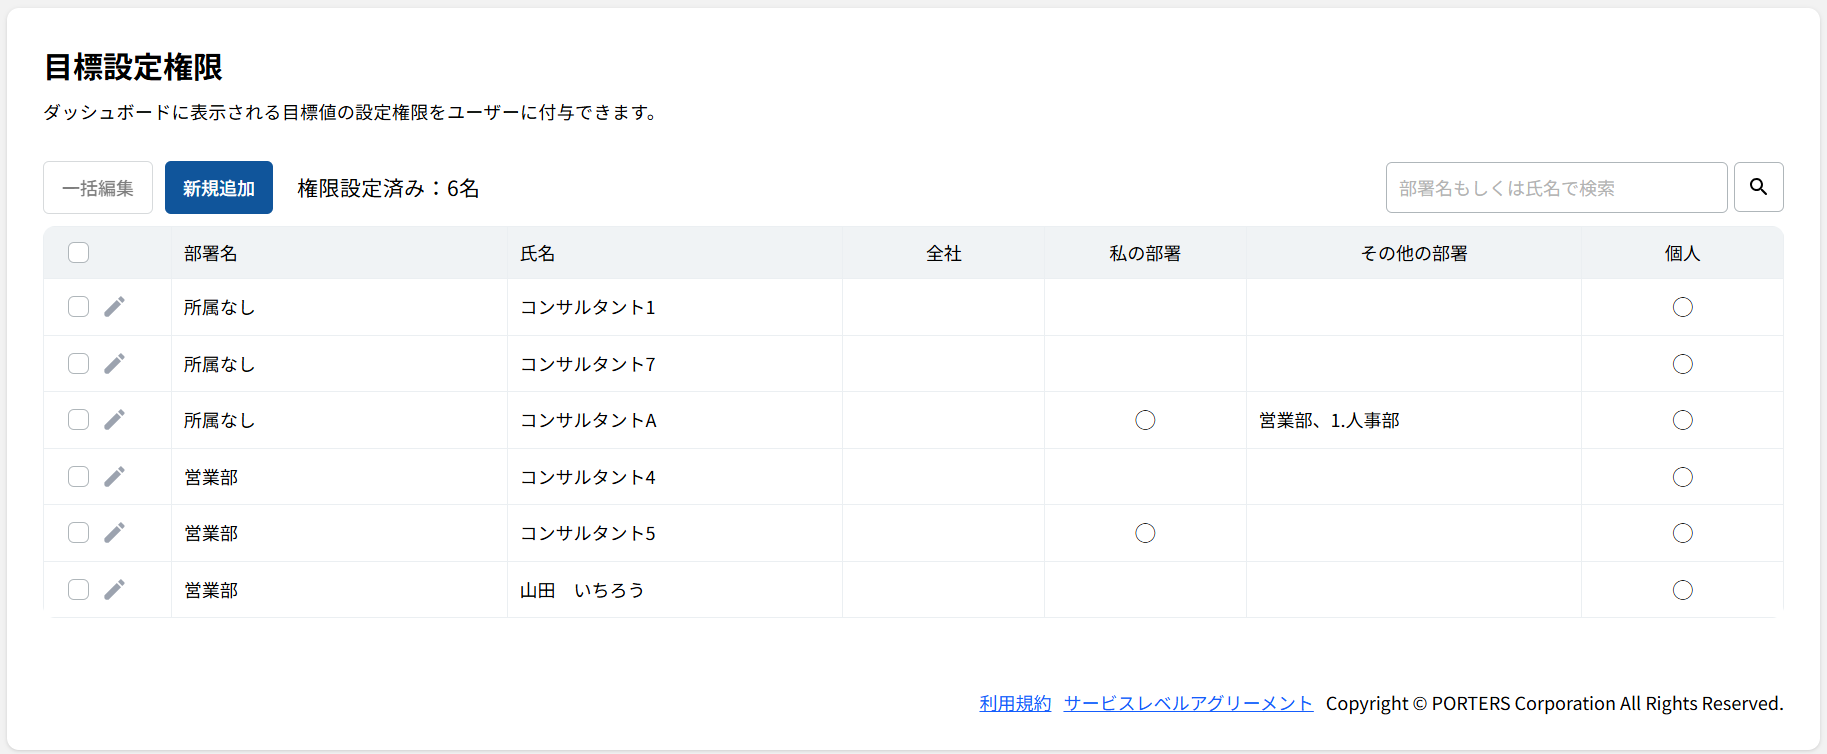1827x754 pixels.
Task: Edit 山田 いちろう row using pencil icon
Action: click(115, 590)
